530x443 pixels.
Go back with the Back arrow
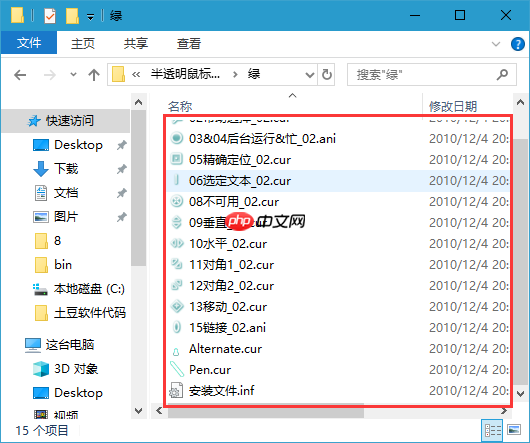click(x=20, y=75)
